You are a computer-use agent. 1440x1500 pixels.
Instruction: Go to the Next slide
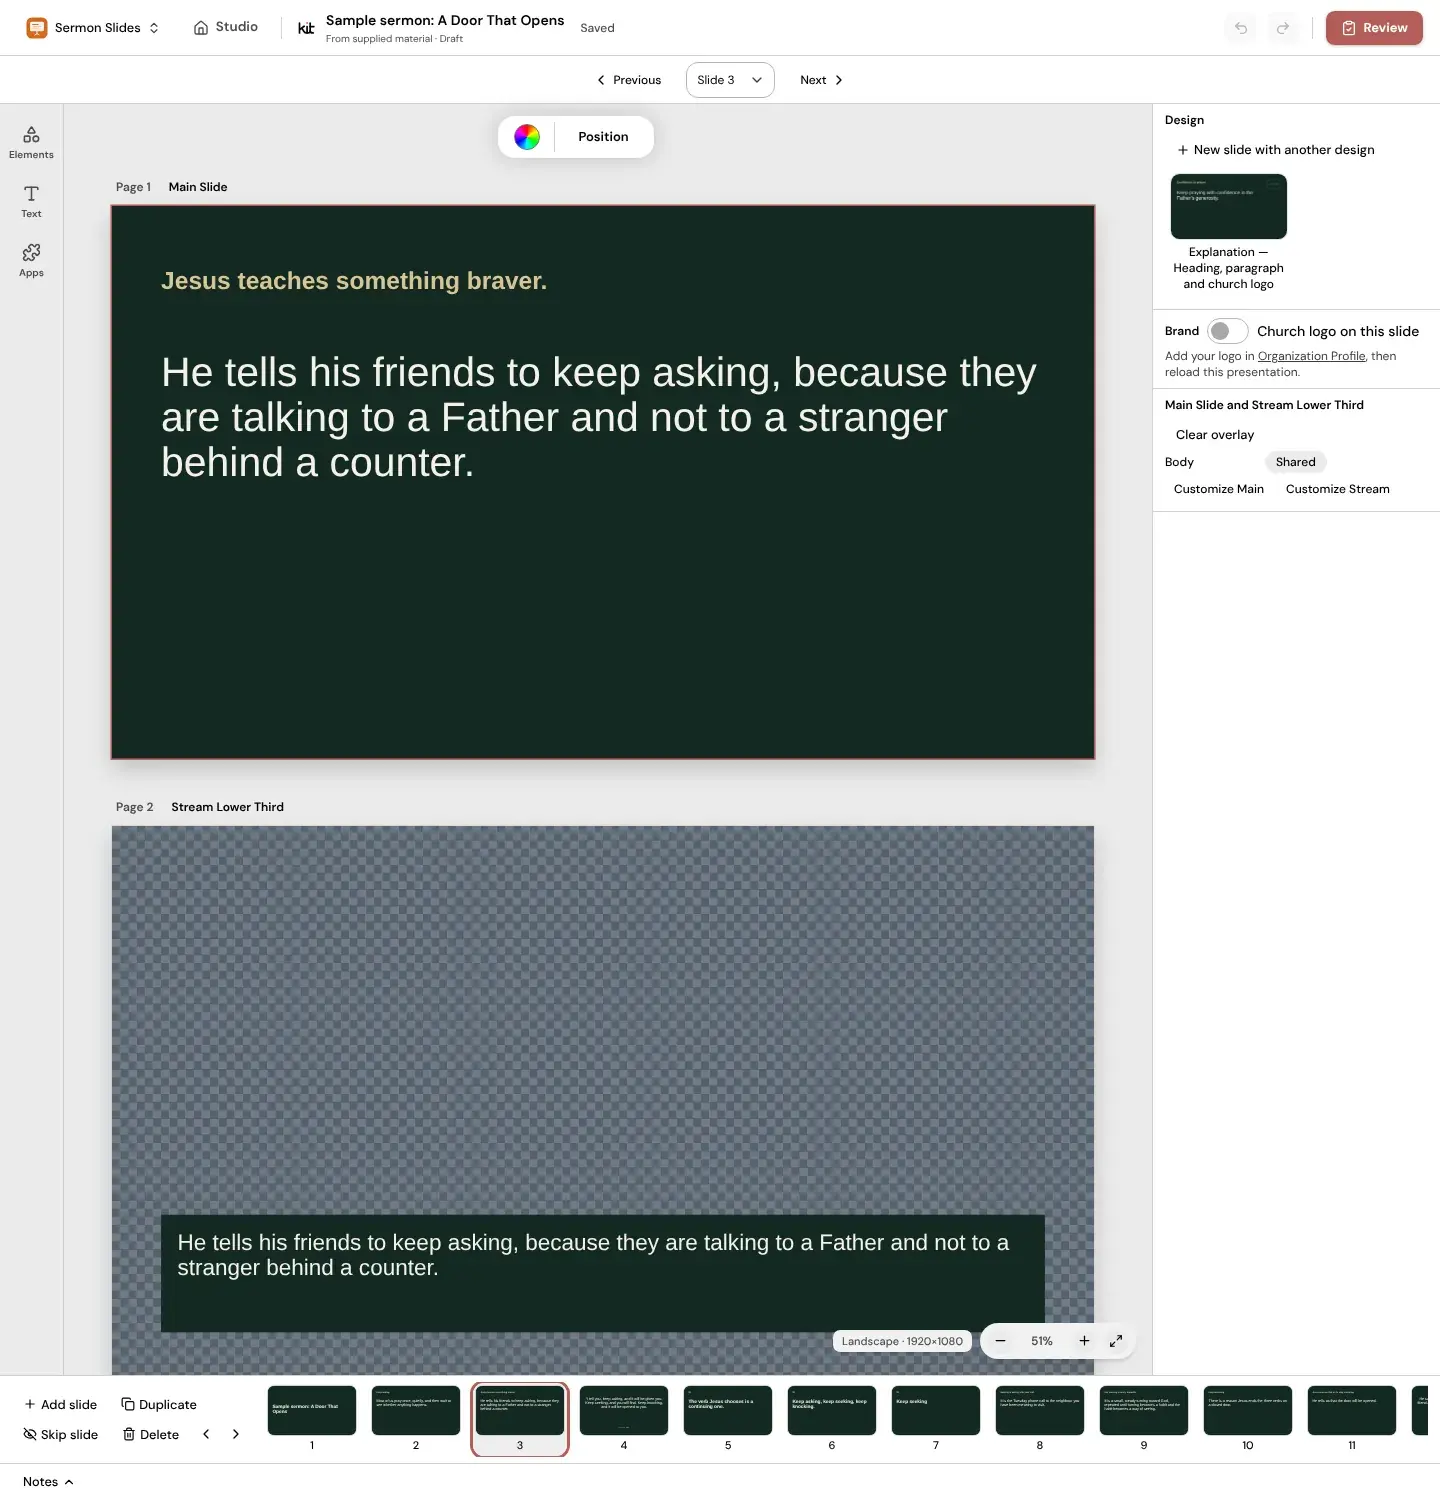coord(821,80)
